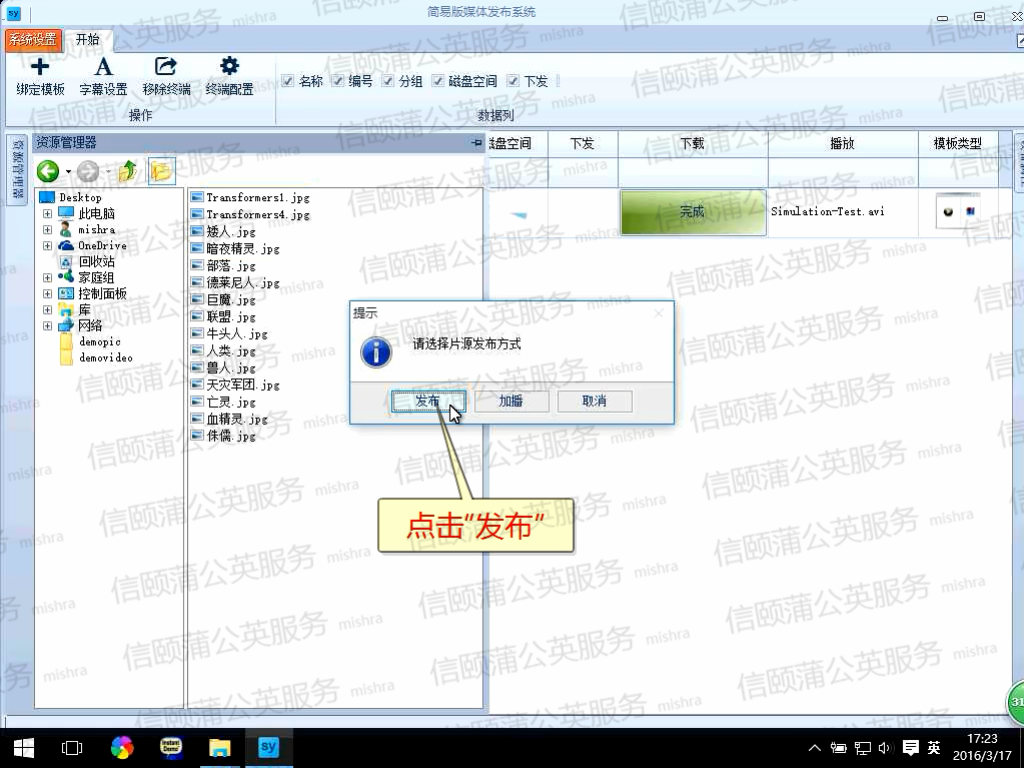1024x768 pixels.
Task: Click the 移除终端 remove terminal icon
Action: (x=166, y=68)
